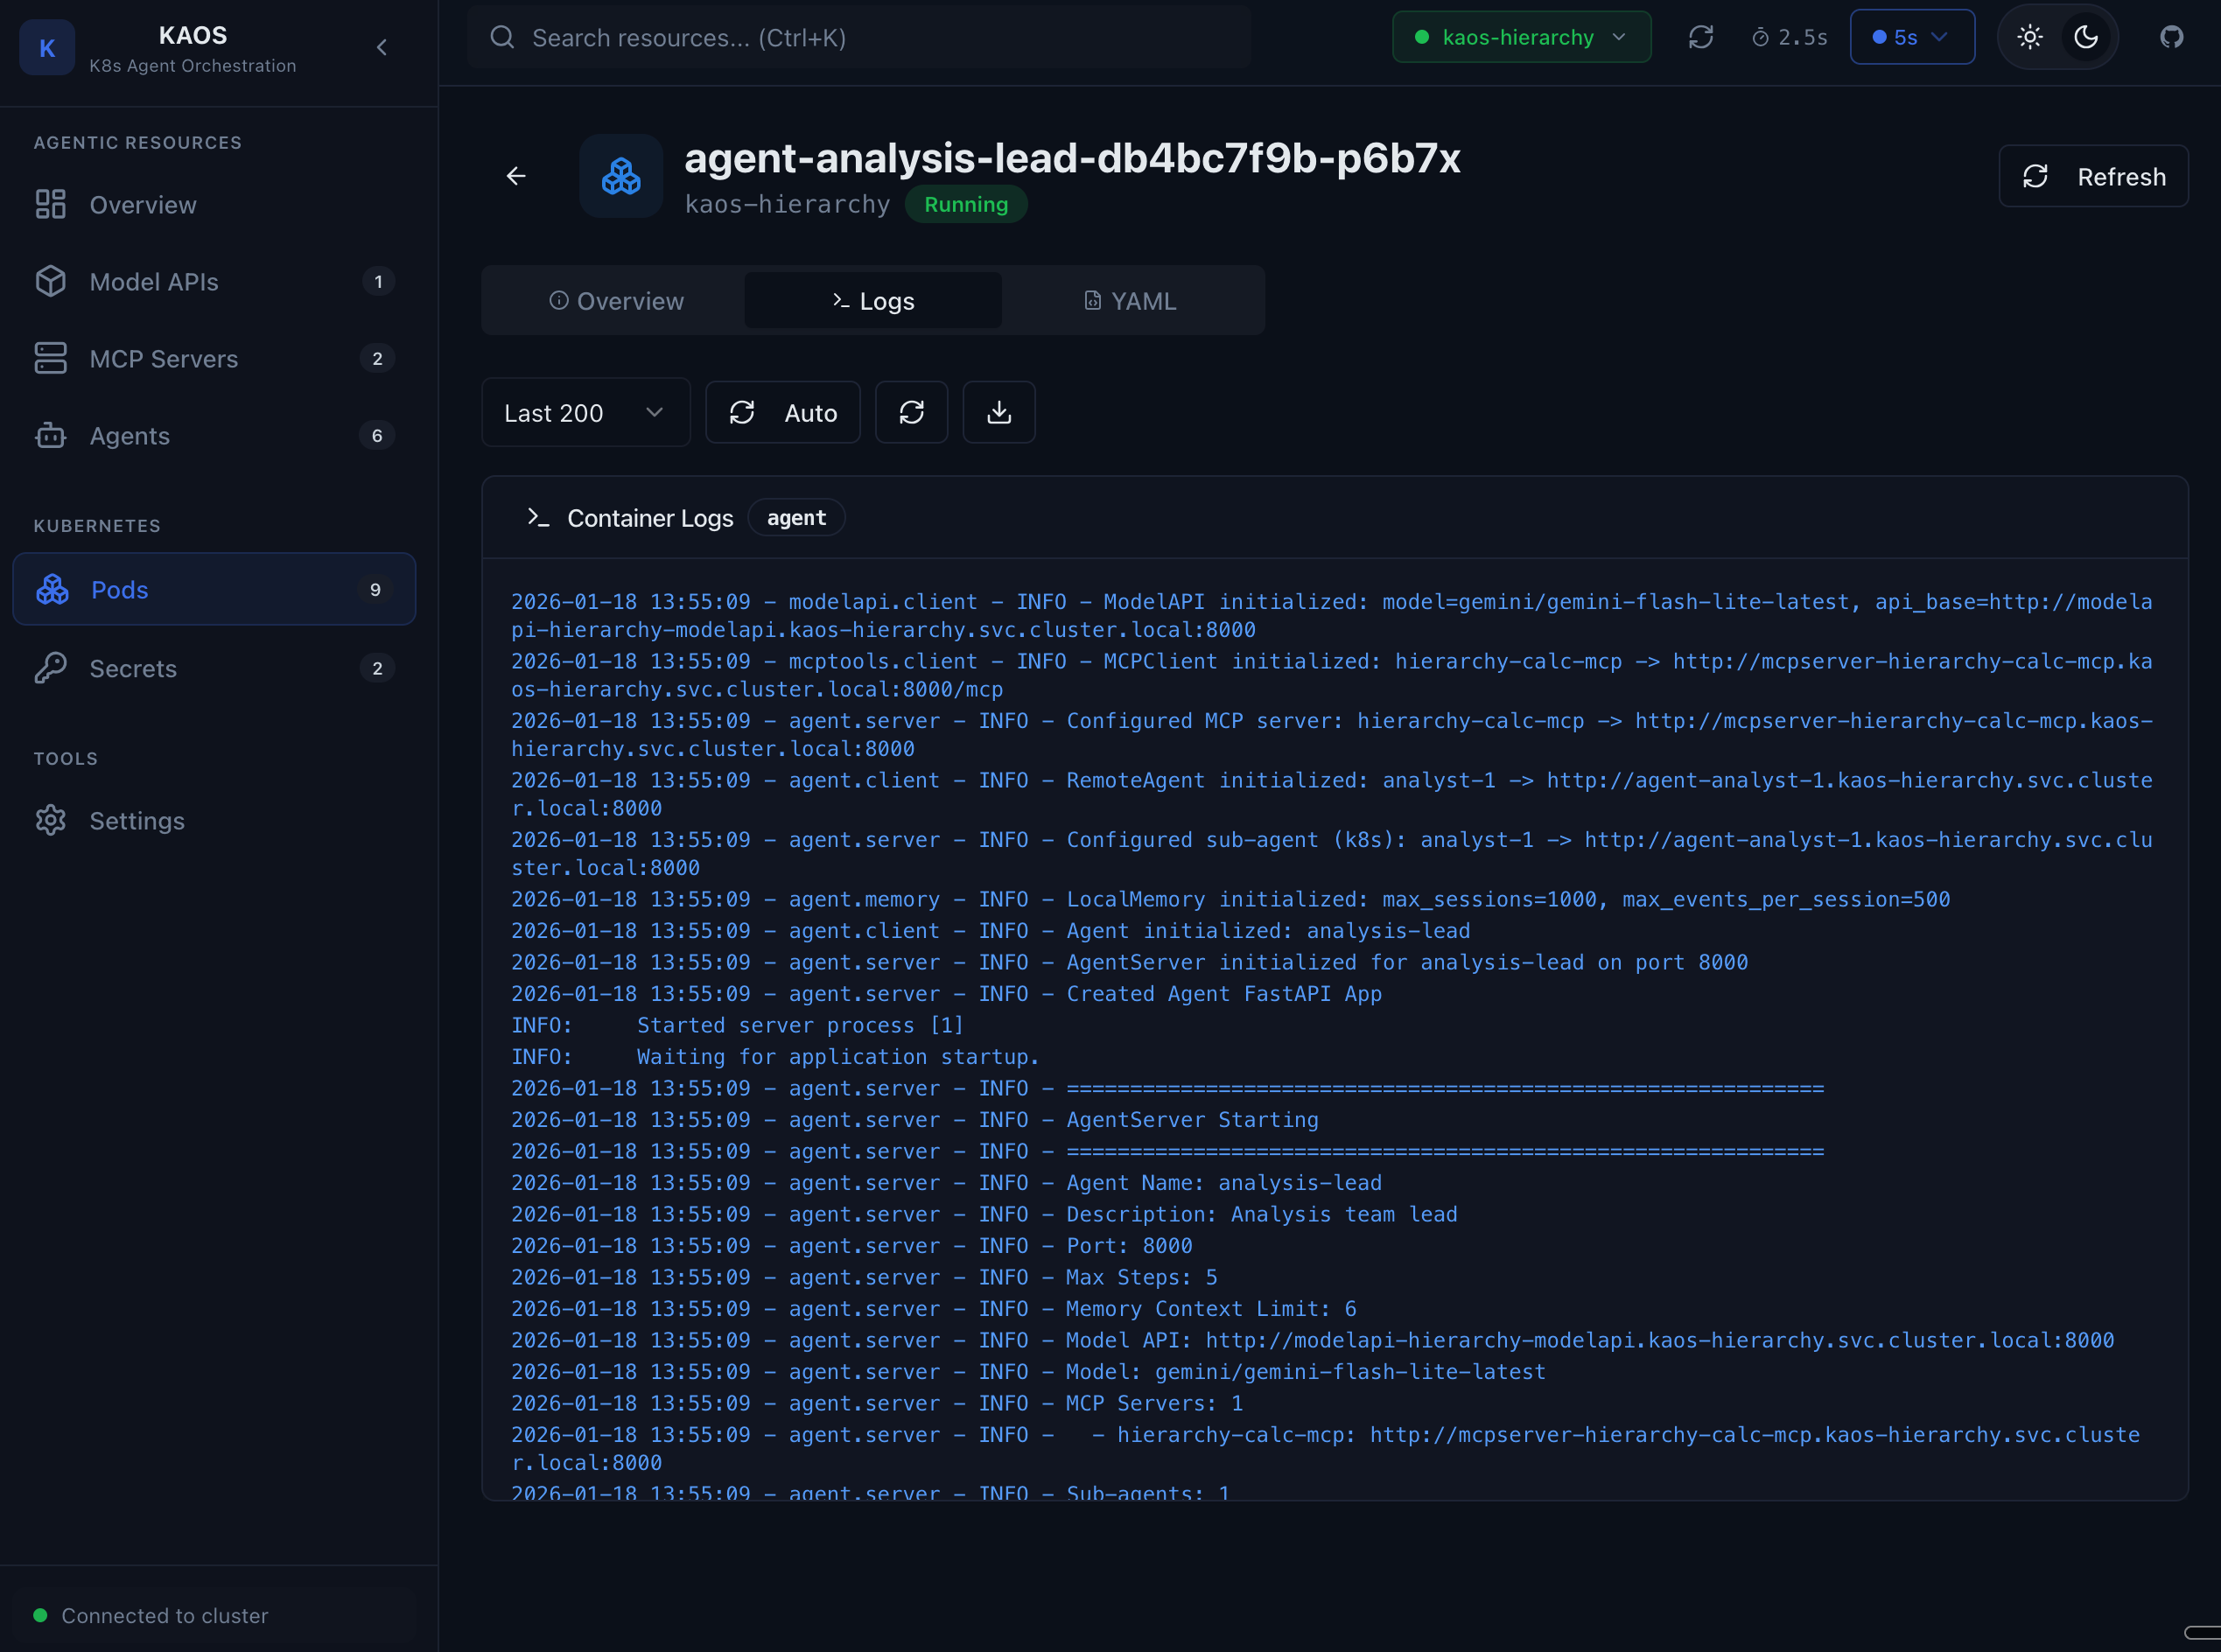2221x1652 pixels.
Task: Switch to the YAML tab
Action: pyautogui.click(x=1131, y=300)
